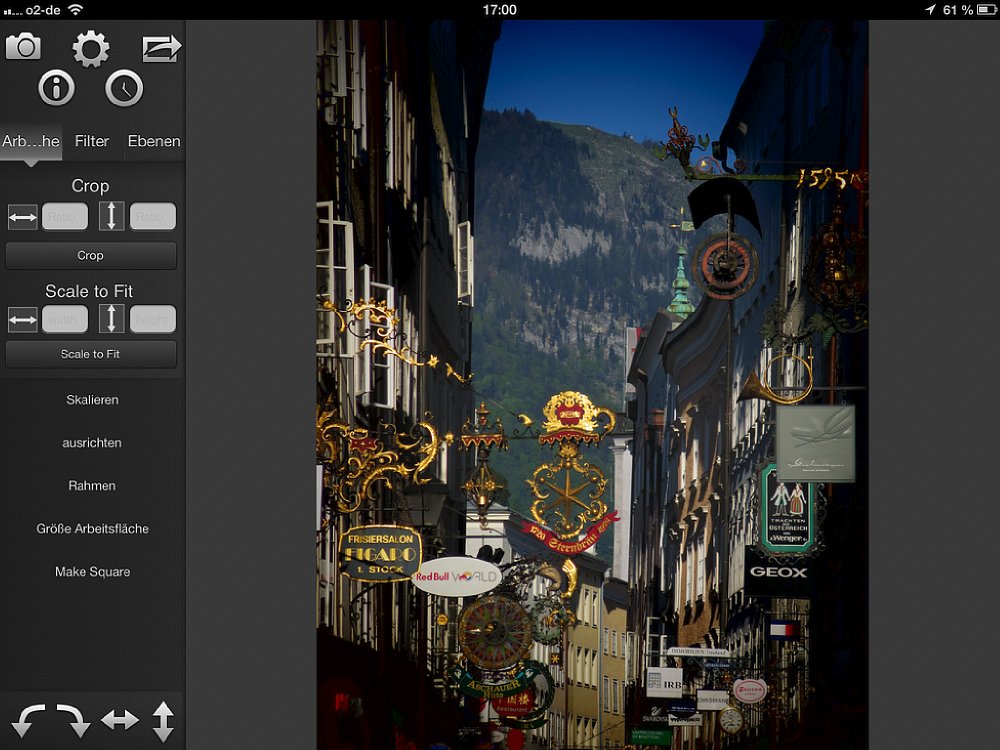Focus the Crop vertical Ratio field
The width and height of the screenshot is (1000, 750).
(x=153, y=216)
